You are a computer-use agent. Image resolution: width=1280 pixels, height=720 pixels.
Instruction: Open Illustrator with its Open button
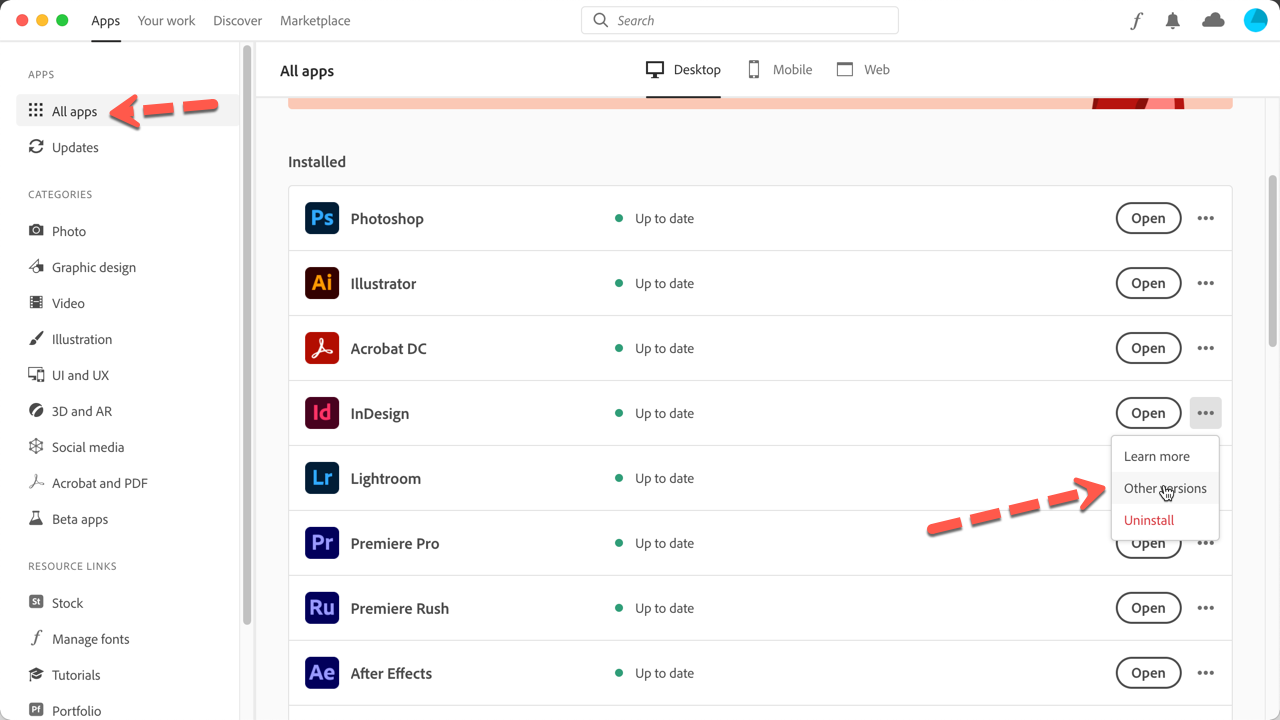[1148, 283]
